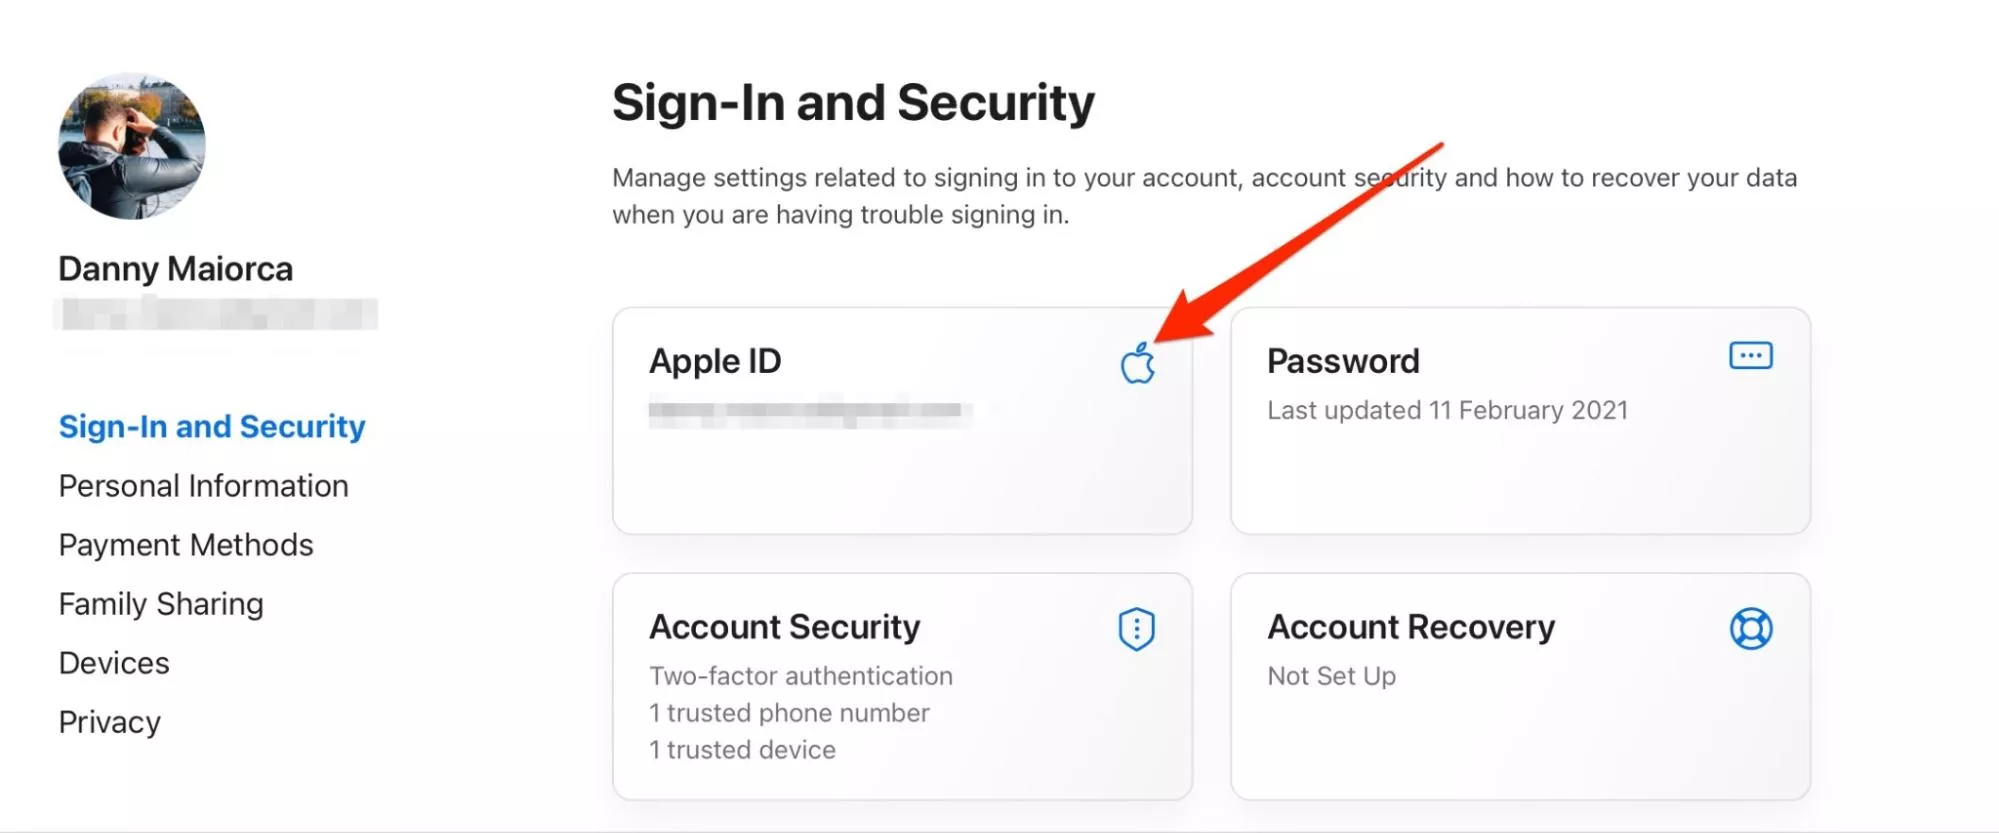Click the Two-factor authentication text
The width and height of the screenshot is (1999, 833).
click(801, 676)
